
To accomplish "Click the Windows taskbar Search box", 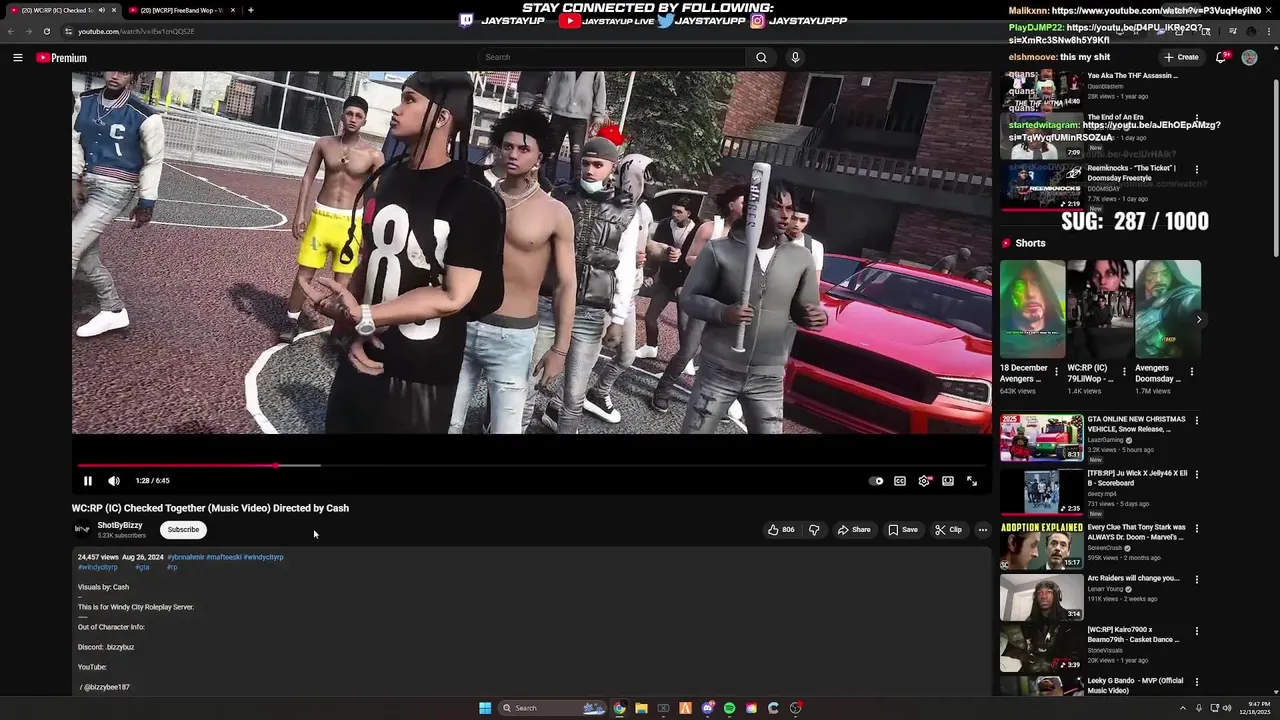I will pyautogui.click(x=553, y=708).
